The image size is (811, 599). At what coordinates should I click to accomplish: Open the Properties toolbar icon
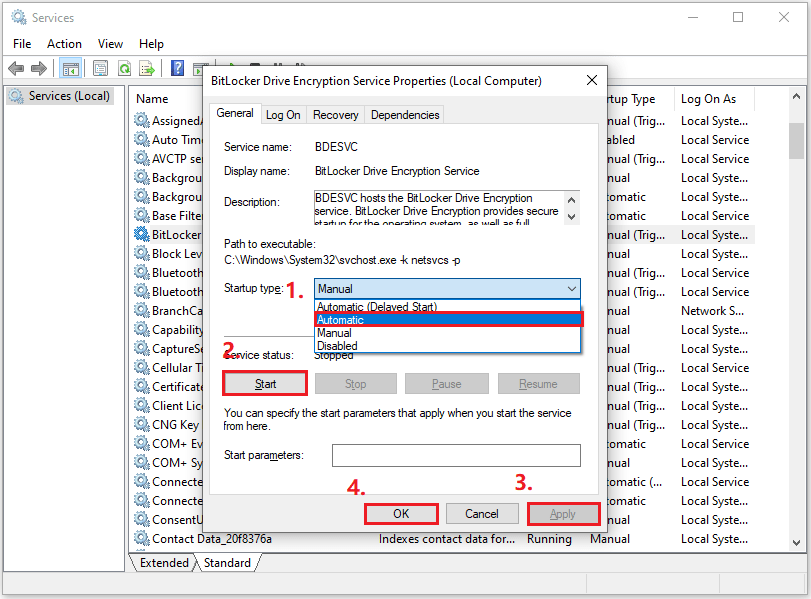point(100,68)
